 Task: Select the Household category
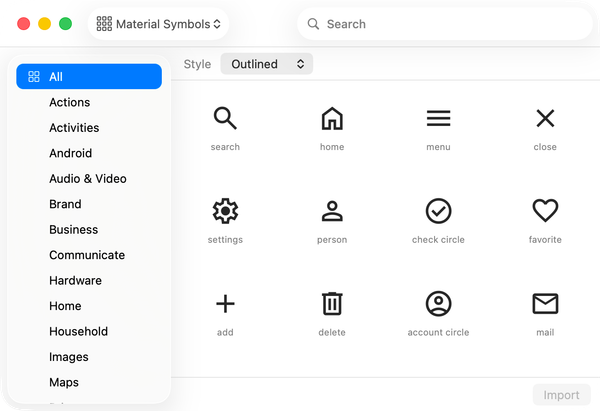tap(89, 331)
